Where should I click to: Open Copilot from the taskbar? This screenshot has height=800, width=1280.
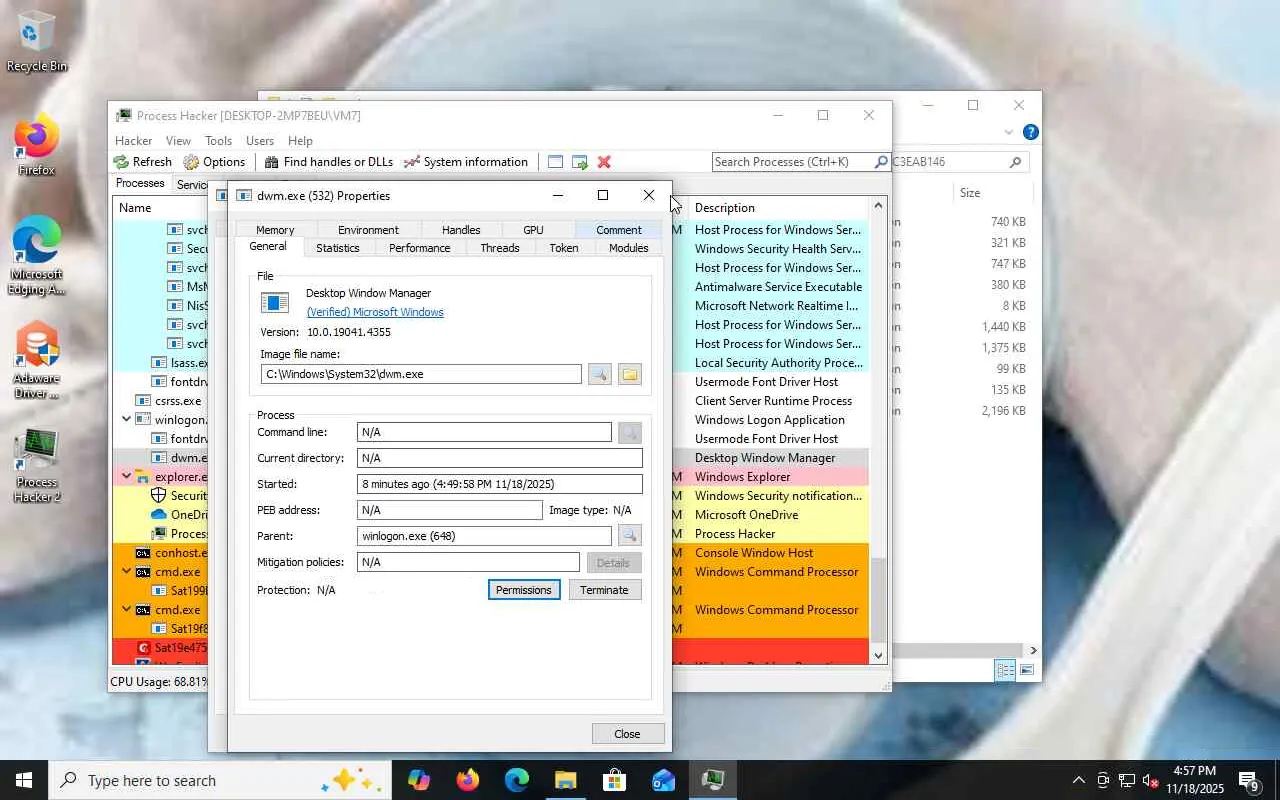[419, 780]
